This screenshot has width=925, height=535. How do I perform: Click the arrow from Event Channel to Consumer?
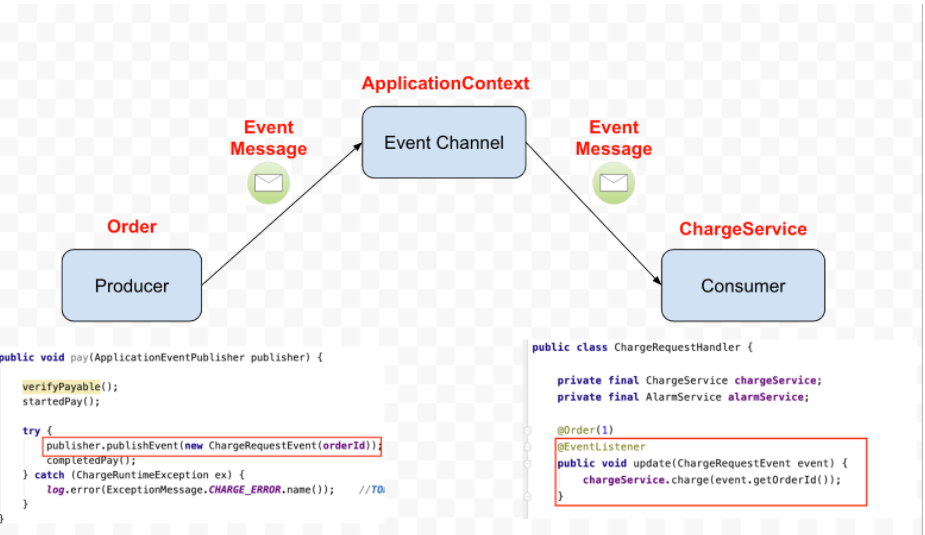(593, 215)
